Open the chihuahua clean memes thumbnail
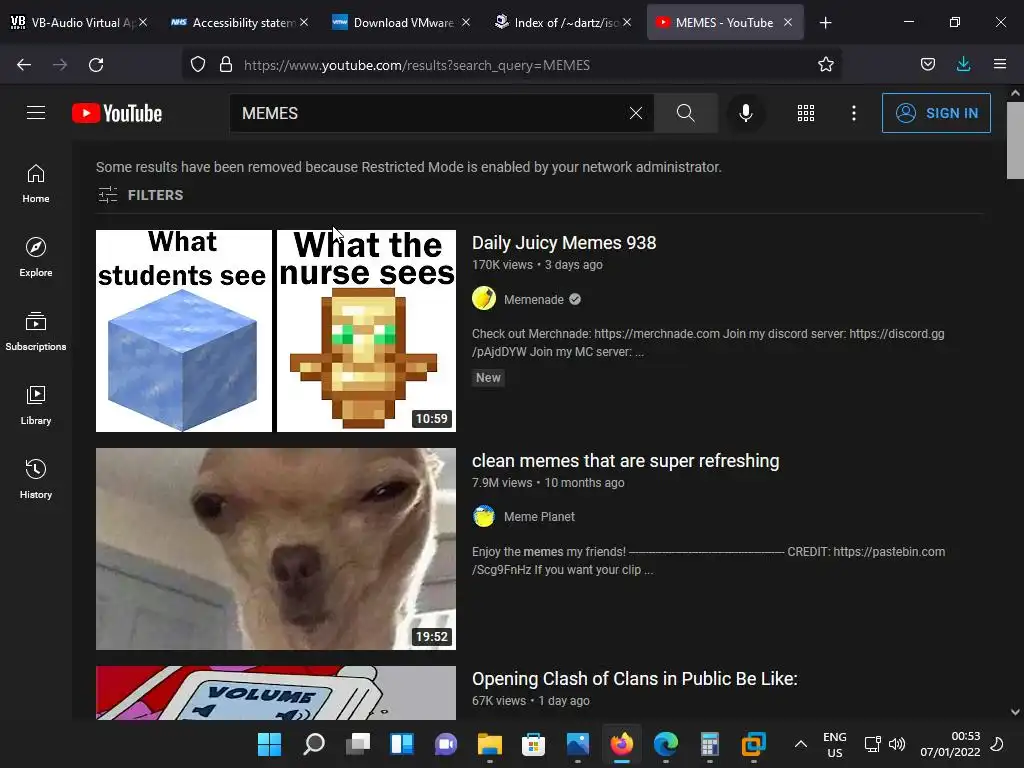 tap(276, 549)
